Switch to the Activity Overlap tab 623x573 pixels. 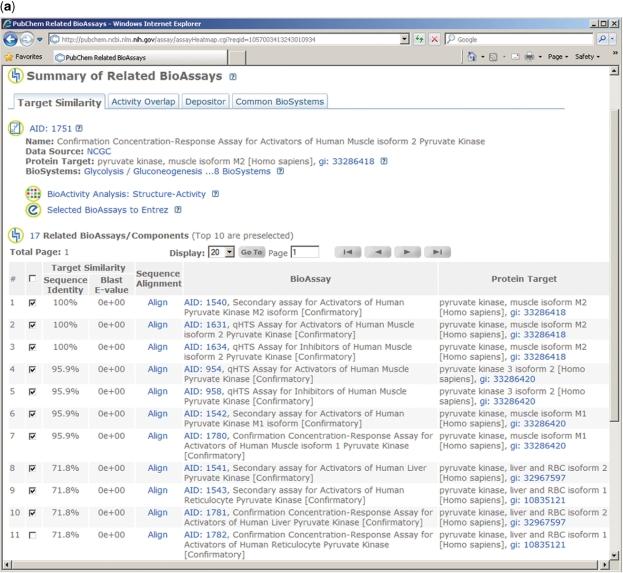(143, 101)
